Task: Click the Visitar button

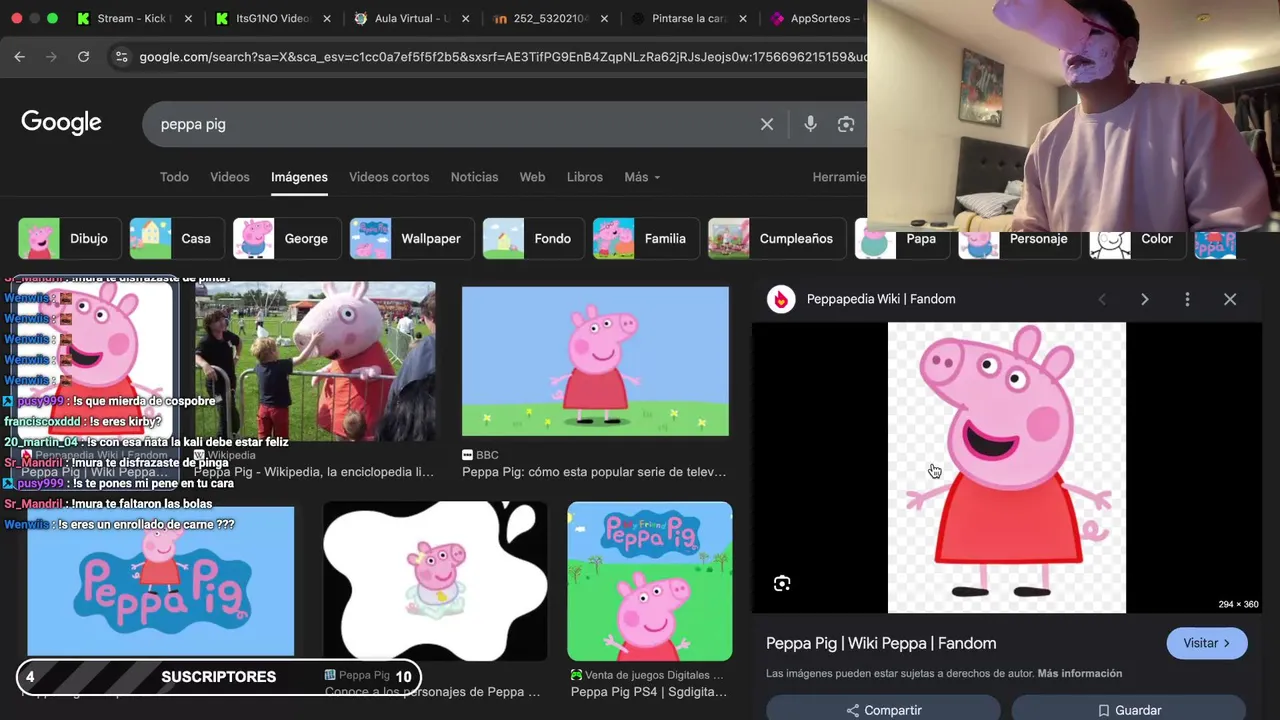Action: [x=1207, y=643]
